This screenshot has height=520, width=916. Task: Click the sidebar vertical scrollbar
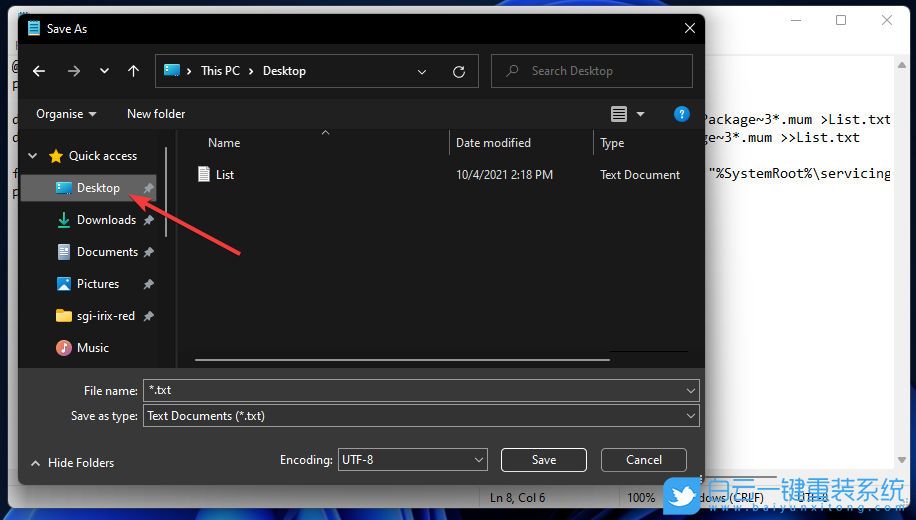tap(166, 192)
